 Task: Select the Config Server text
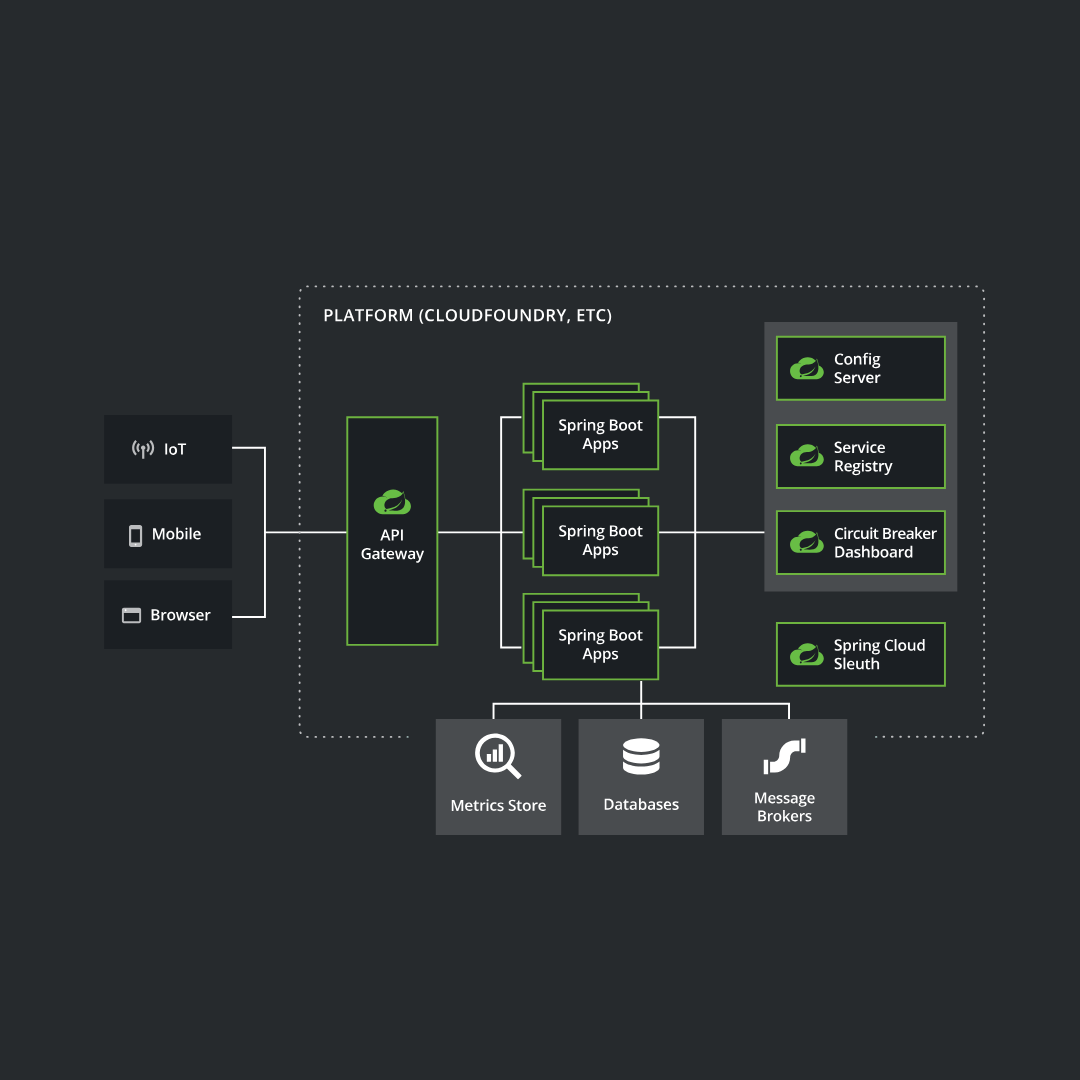tap(857, 368)
